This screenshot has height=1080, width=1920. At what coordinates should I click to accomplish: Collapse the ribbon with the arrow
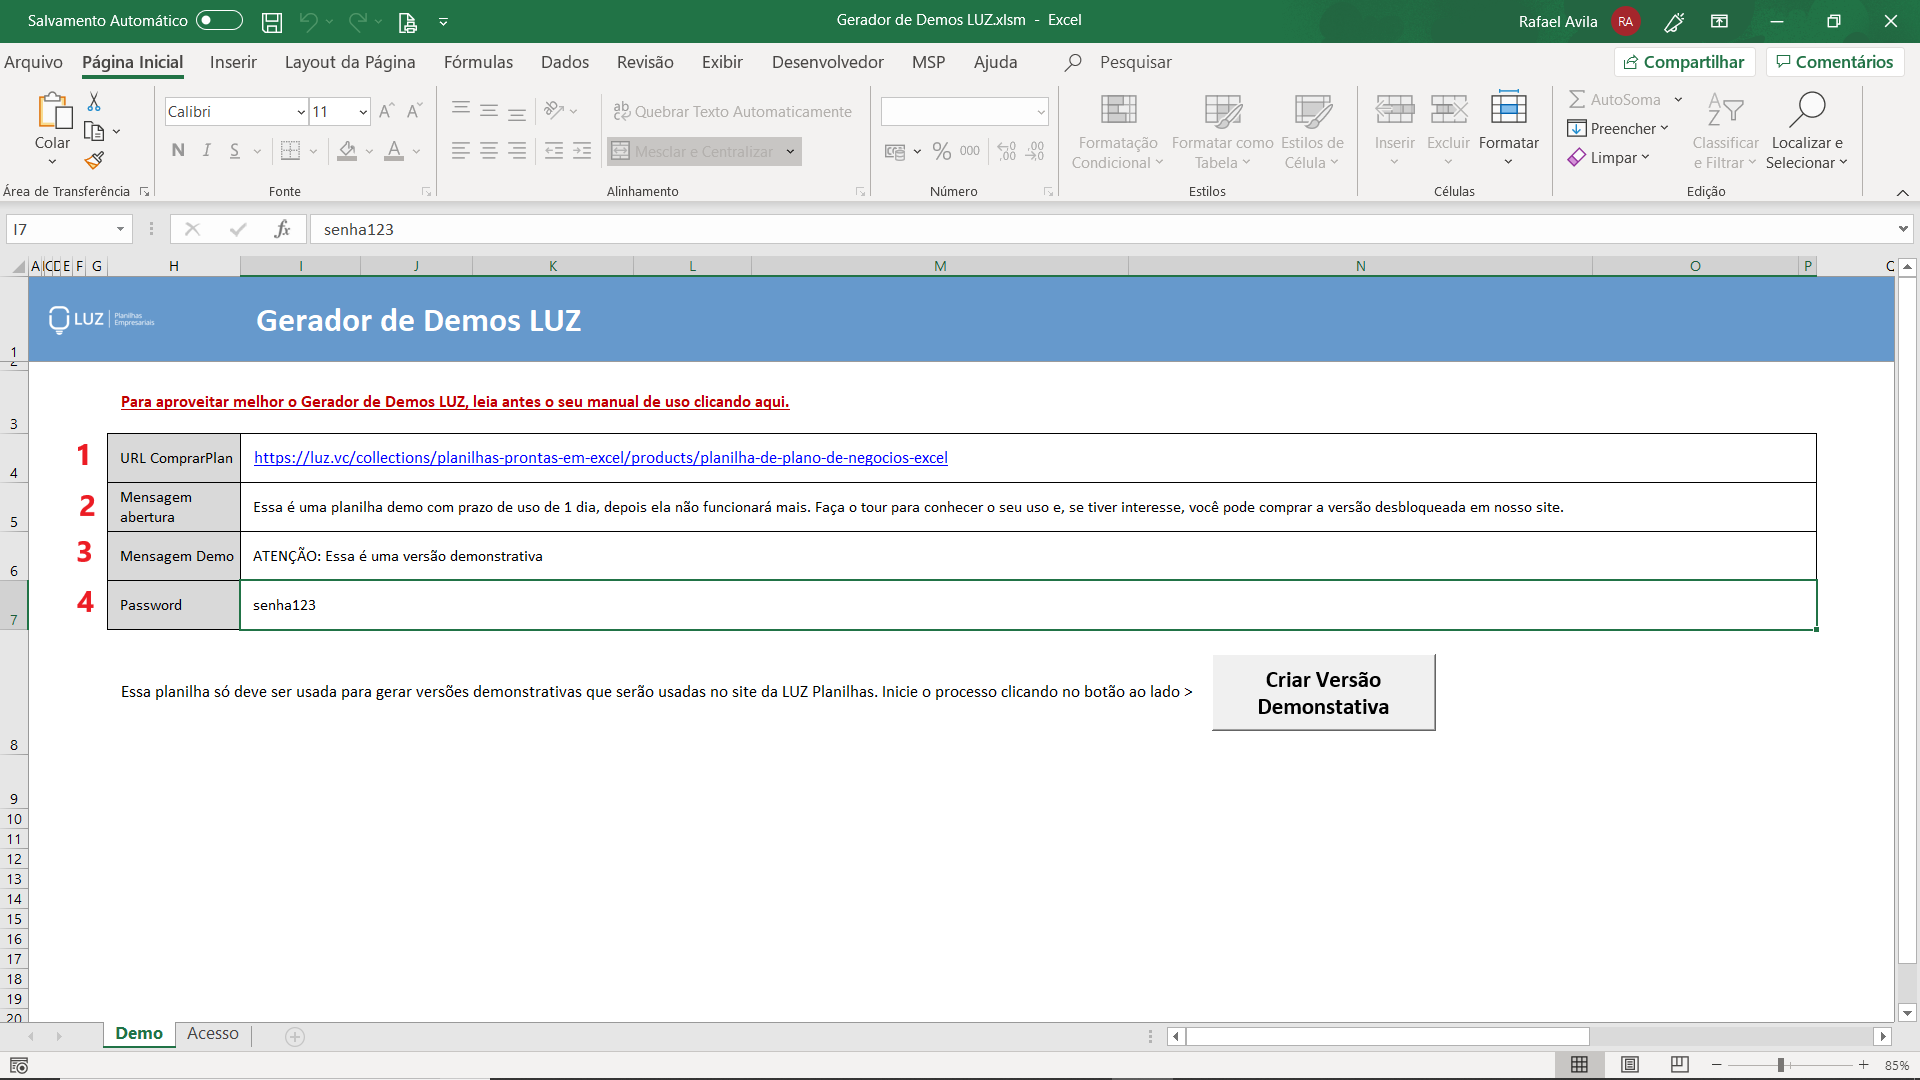click(x=1902, y=192)
